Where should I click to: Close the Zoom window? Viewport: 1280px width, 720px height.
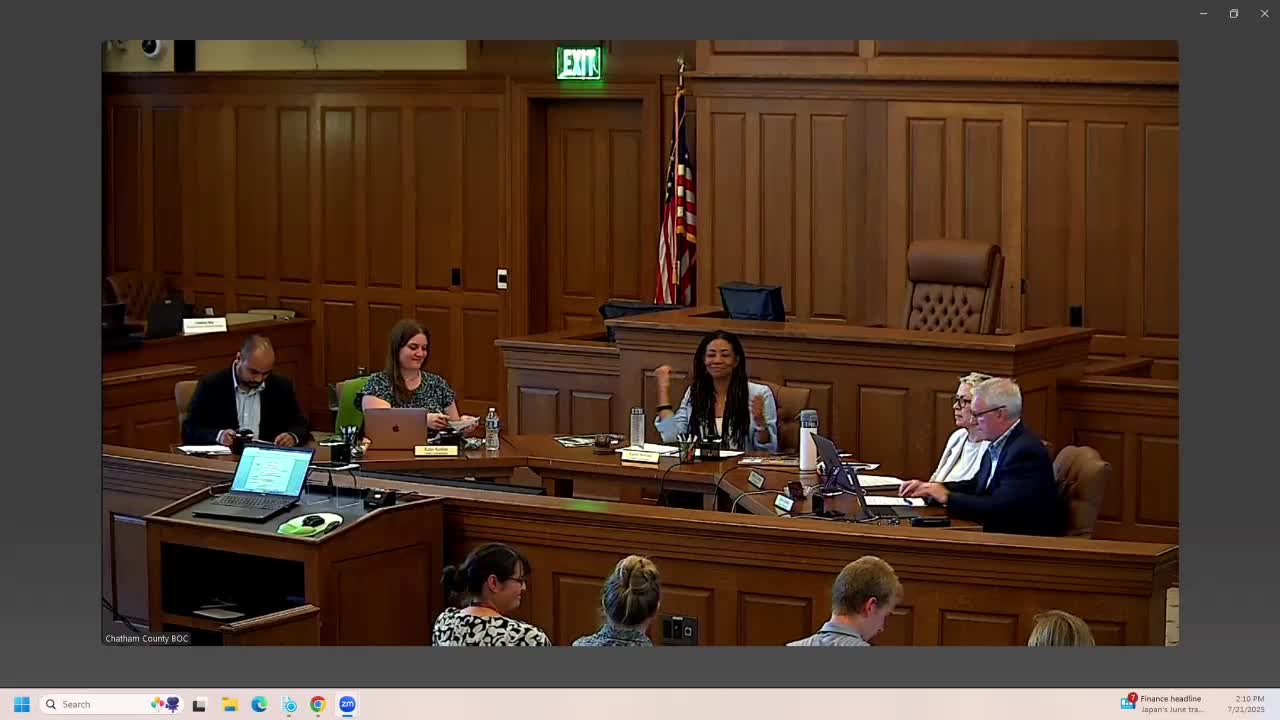[x=1264, y=13]
